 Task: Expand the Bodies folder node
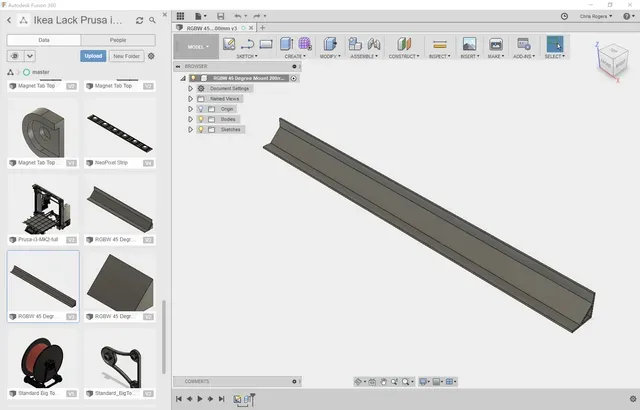[191, 119]
